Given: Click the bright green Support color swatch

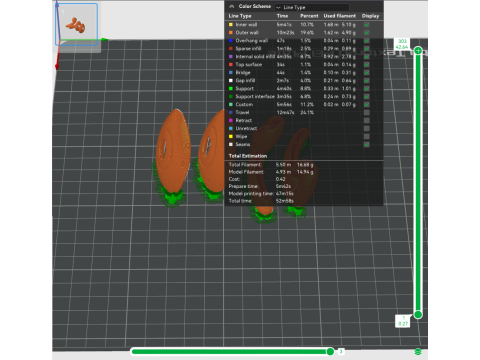Looking at the screenshot, I should tap(231, 89).
